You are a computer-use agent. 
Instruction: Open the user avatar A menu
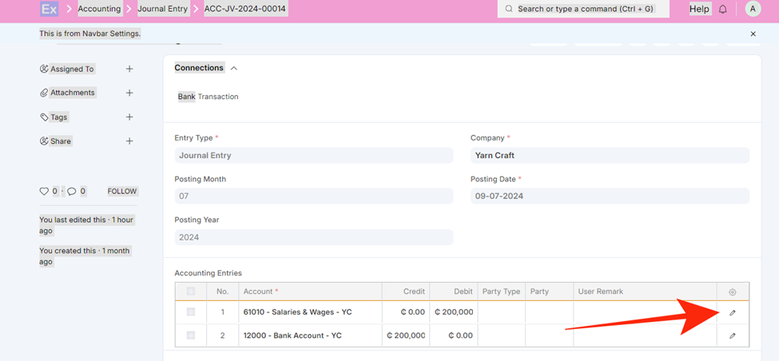[x=753, y=9]
